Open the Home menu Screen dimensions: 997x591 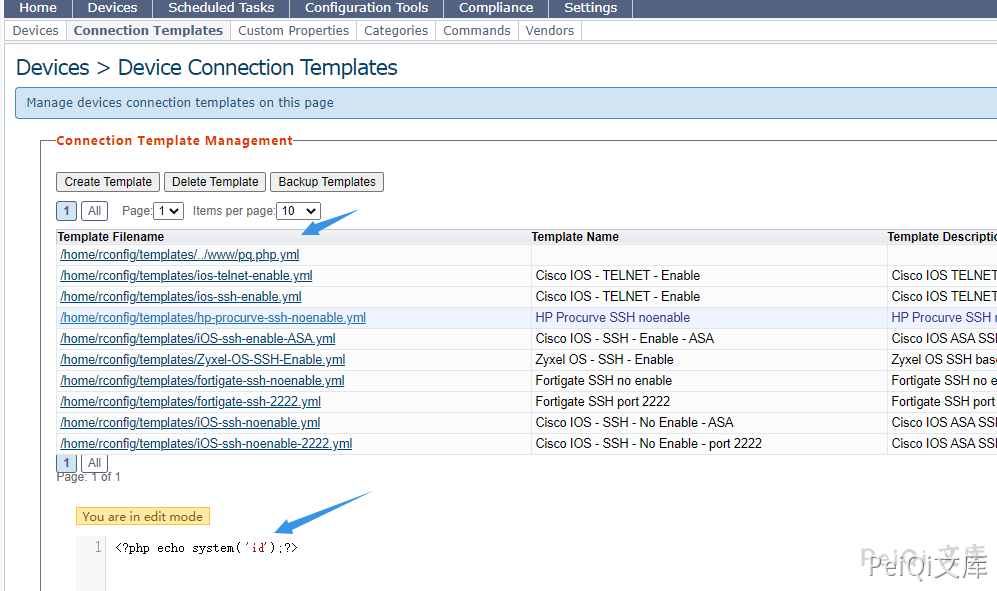tap(38, 8)
